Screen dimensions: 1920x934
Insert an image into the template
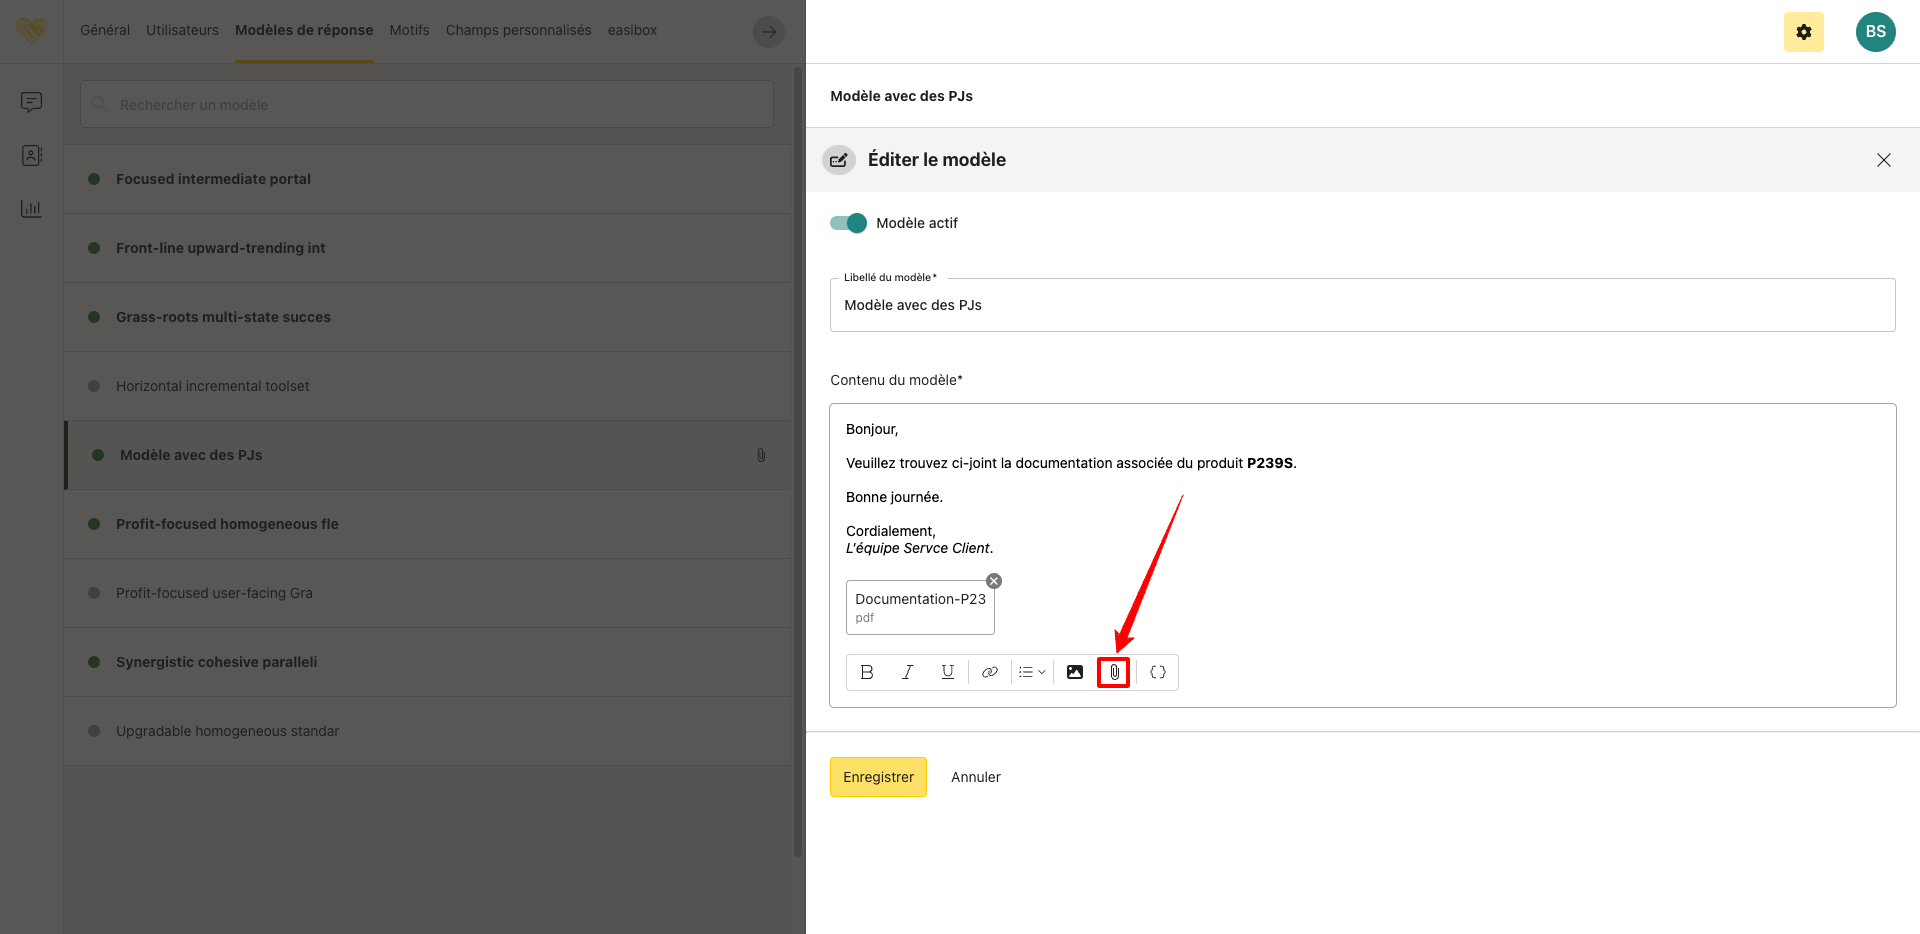click(1074, 672)
